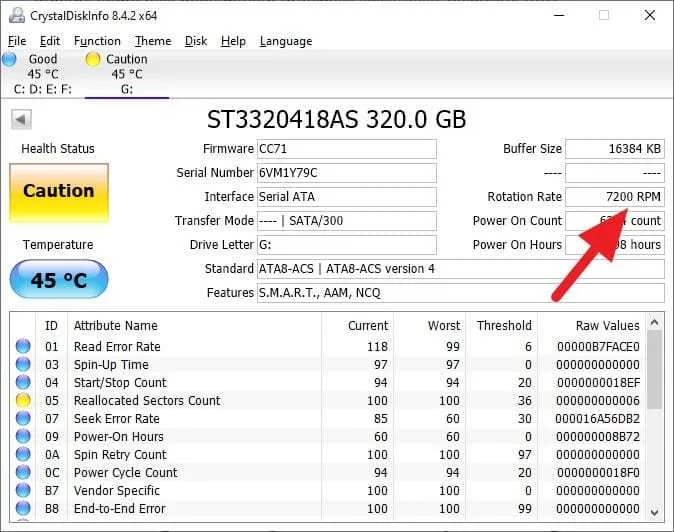Screen dimensions: 674x532
Task: Click blue status icon for Start/Stop Count
Action: pos(23,382)
